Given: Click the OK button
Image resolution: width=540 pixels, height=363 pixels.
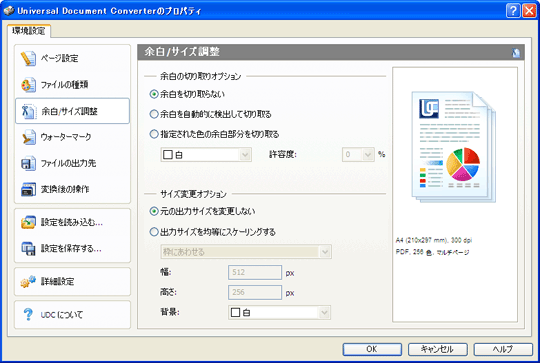Looking at the screenshot, I should [x=372, y=349].
